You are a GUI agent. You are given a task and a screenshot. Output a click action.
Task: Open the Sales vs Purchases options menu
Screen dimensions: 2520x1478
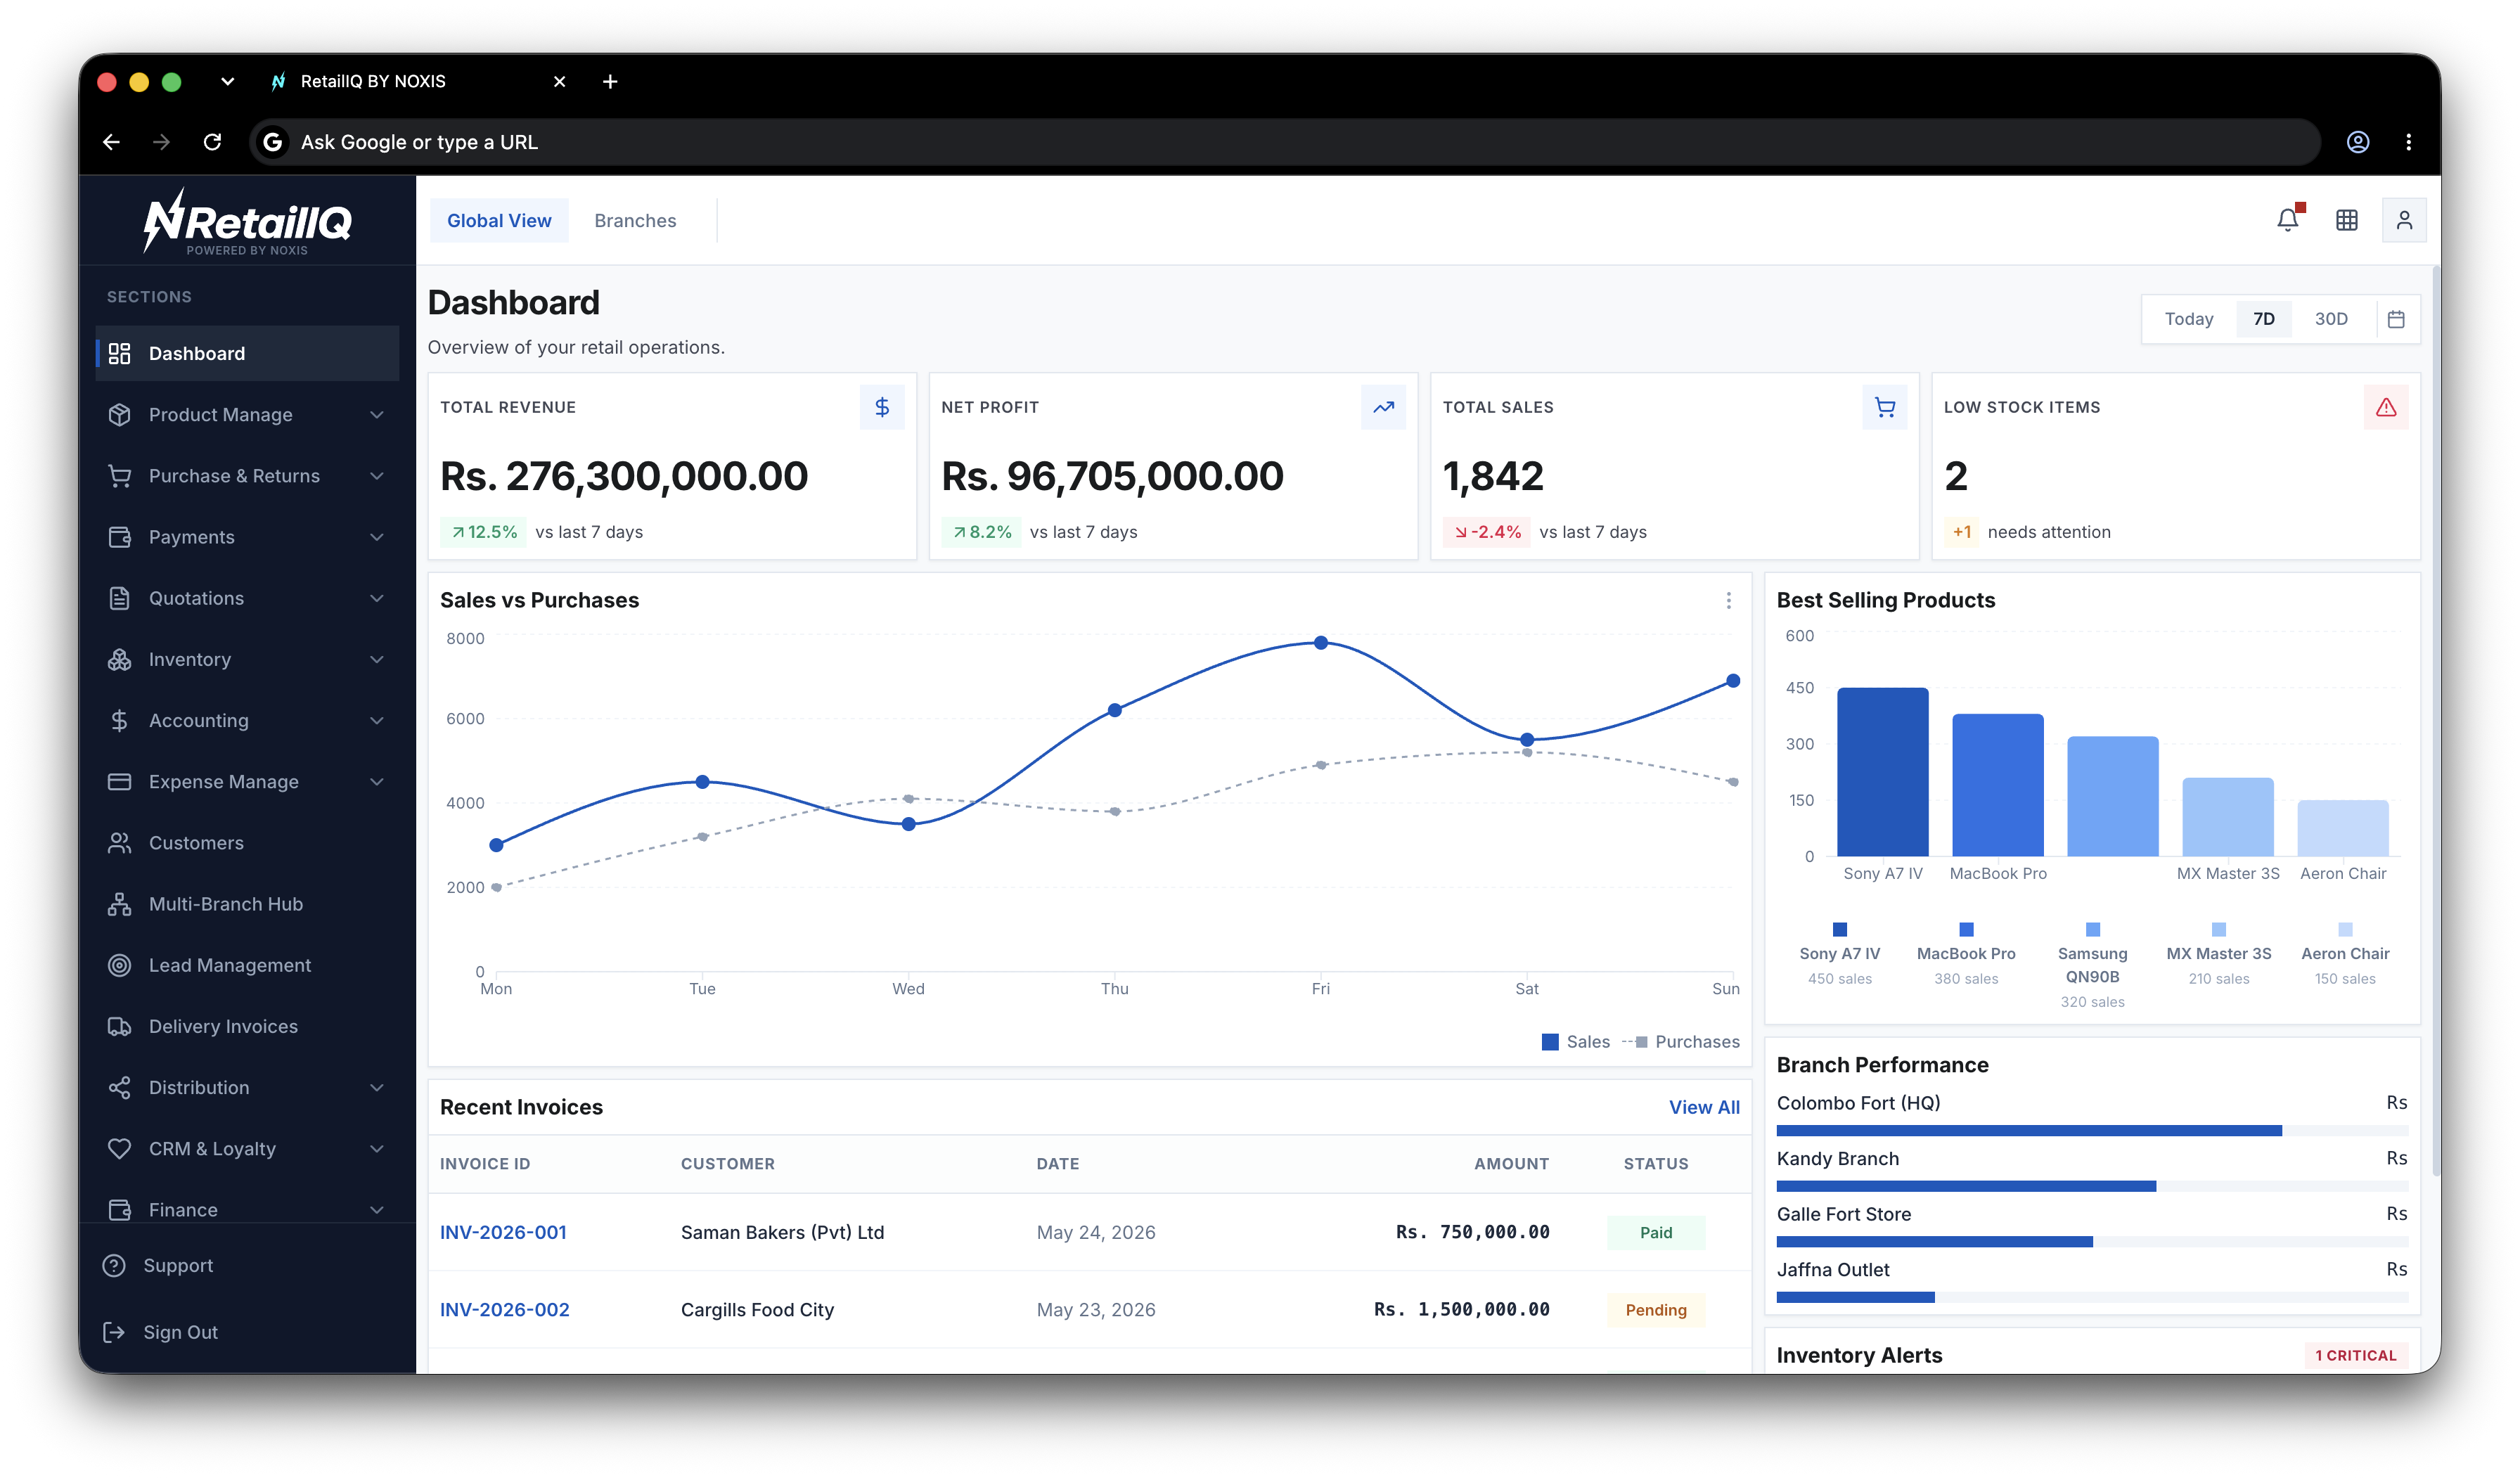[x=1729, y=600]
